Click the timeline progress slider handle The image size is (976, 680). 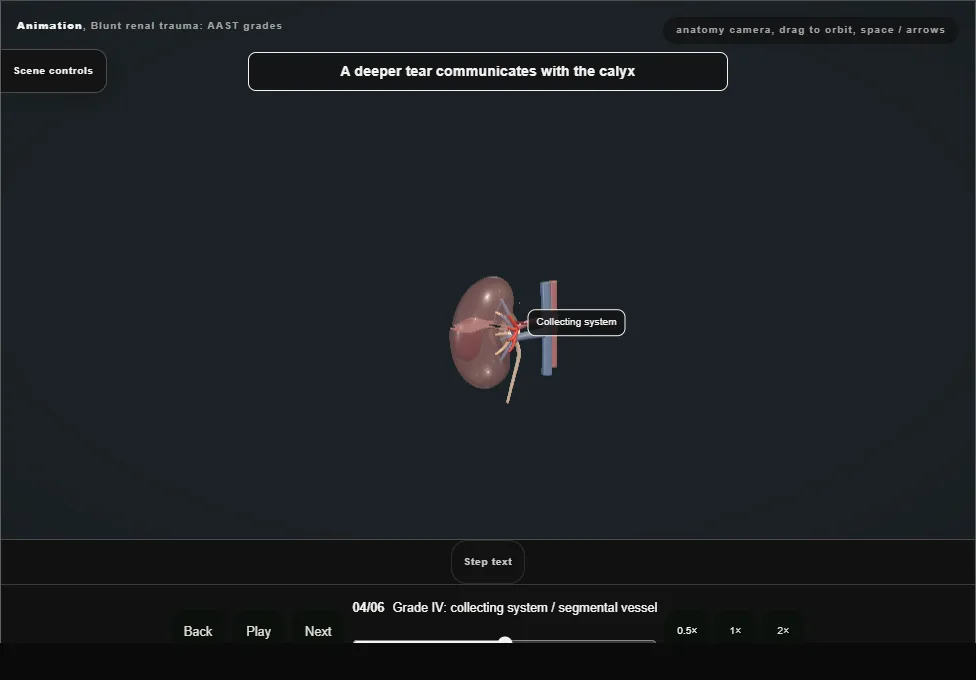point(505,641)
